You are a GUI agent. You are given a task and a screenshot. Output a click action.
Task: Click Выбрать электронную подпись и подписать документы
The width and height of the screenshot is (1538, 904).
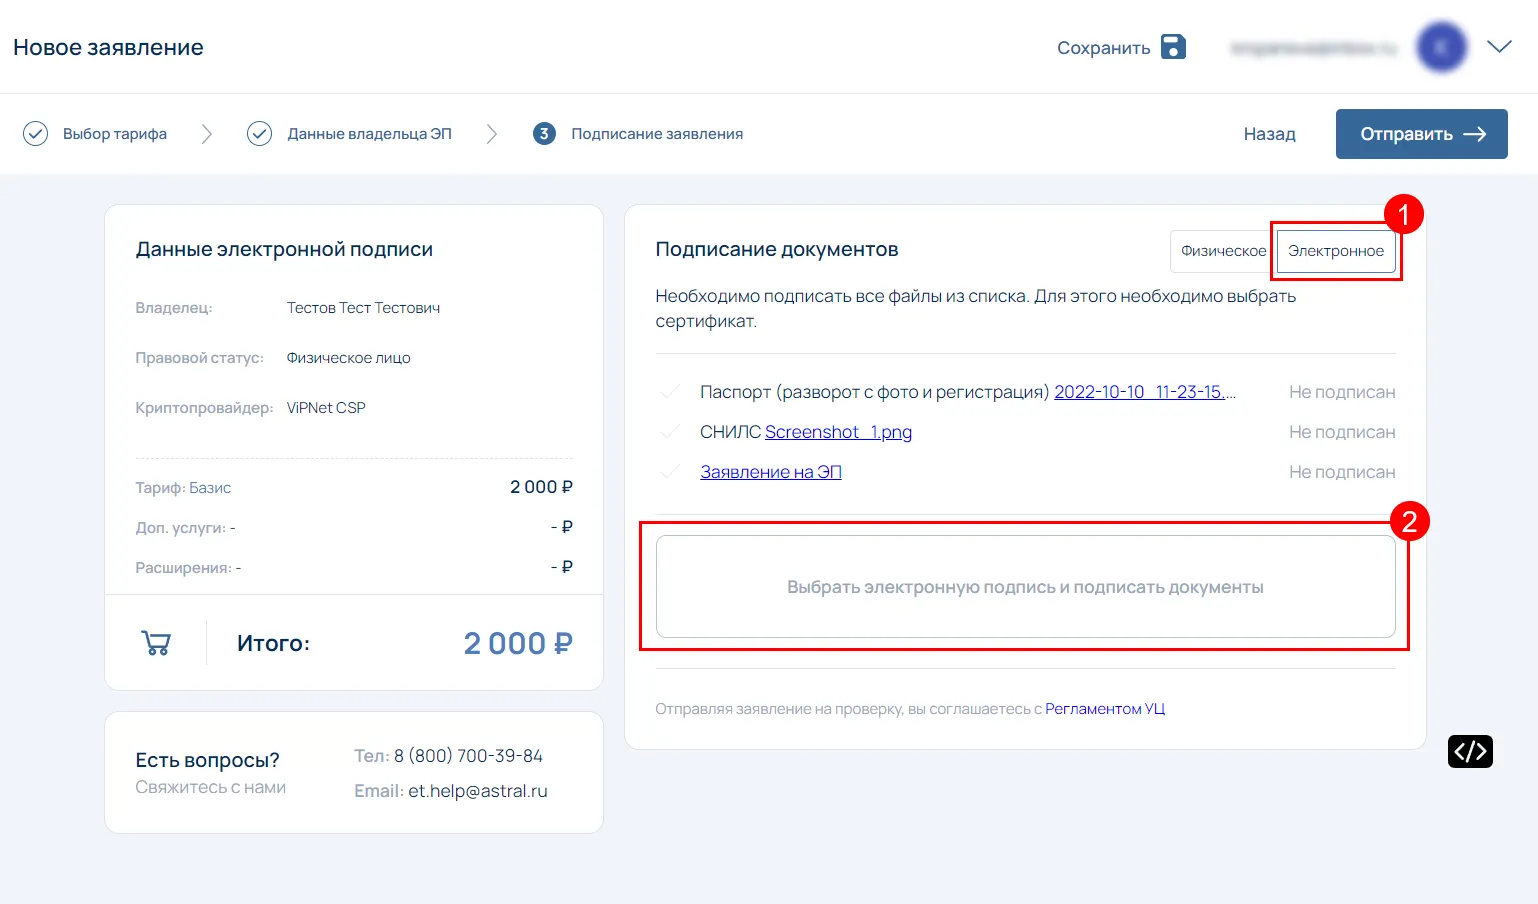pyautogui.click(x=1025, y=587)
